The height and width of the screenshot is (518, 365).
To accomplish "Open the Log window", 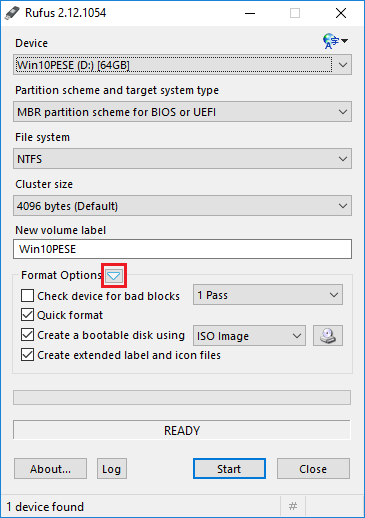I will pyautogui.click(x=112, y=469).
